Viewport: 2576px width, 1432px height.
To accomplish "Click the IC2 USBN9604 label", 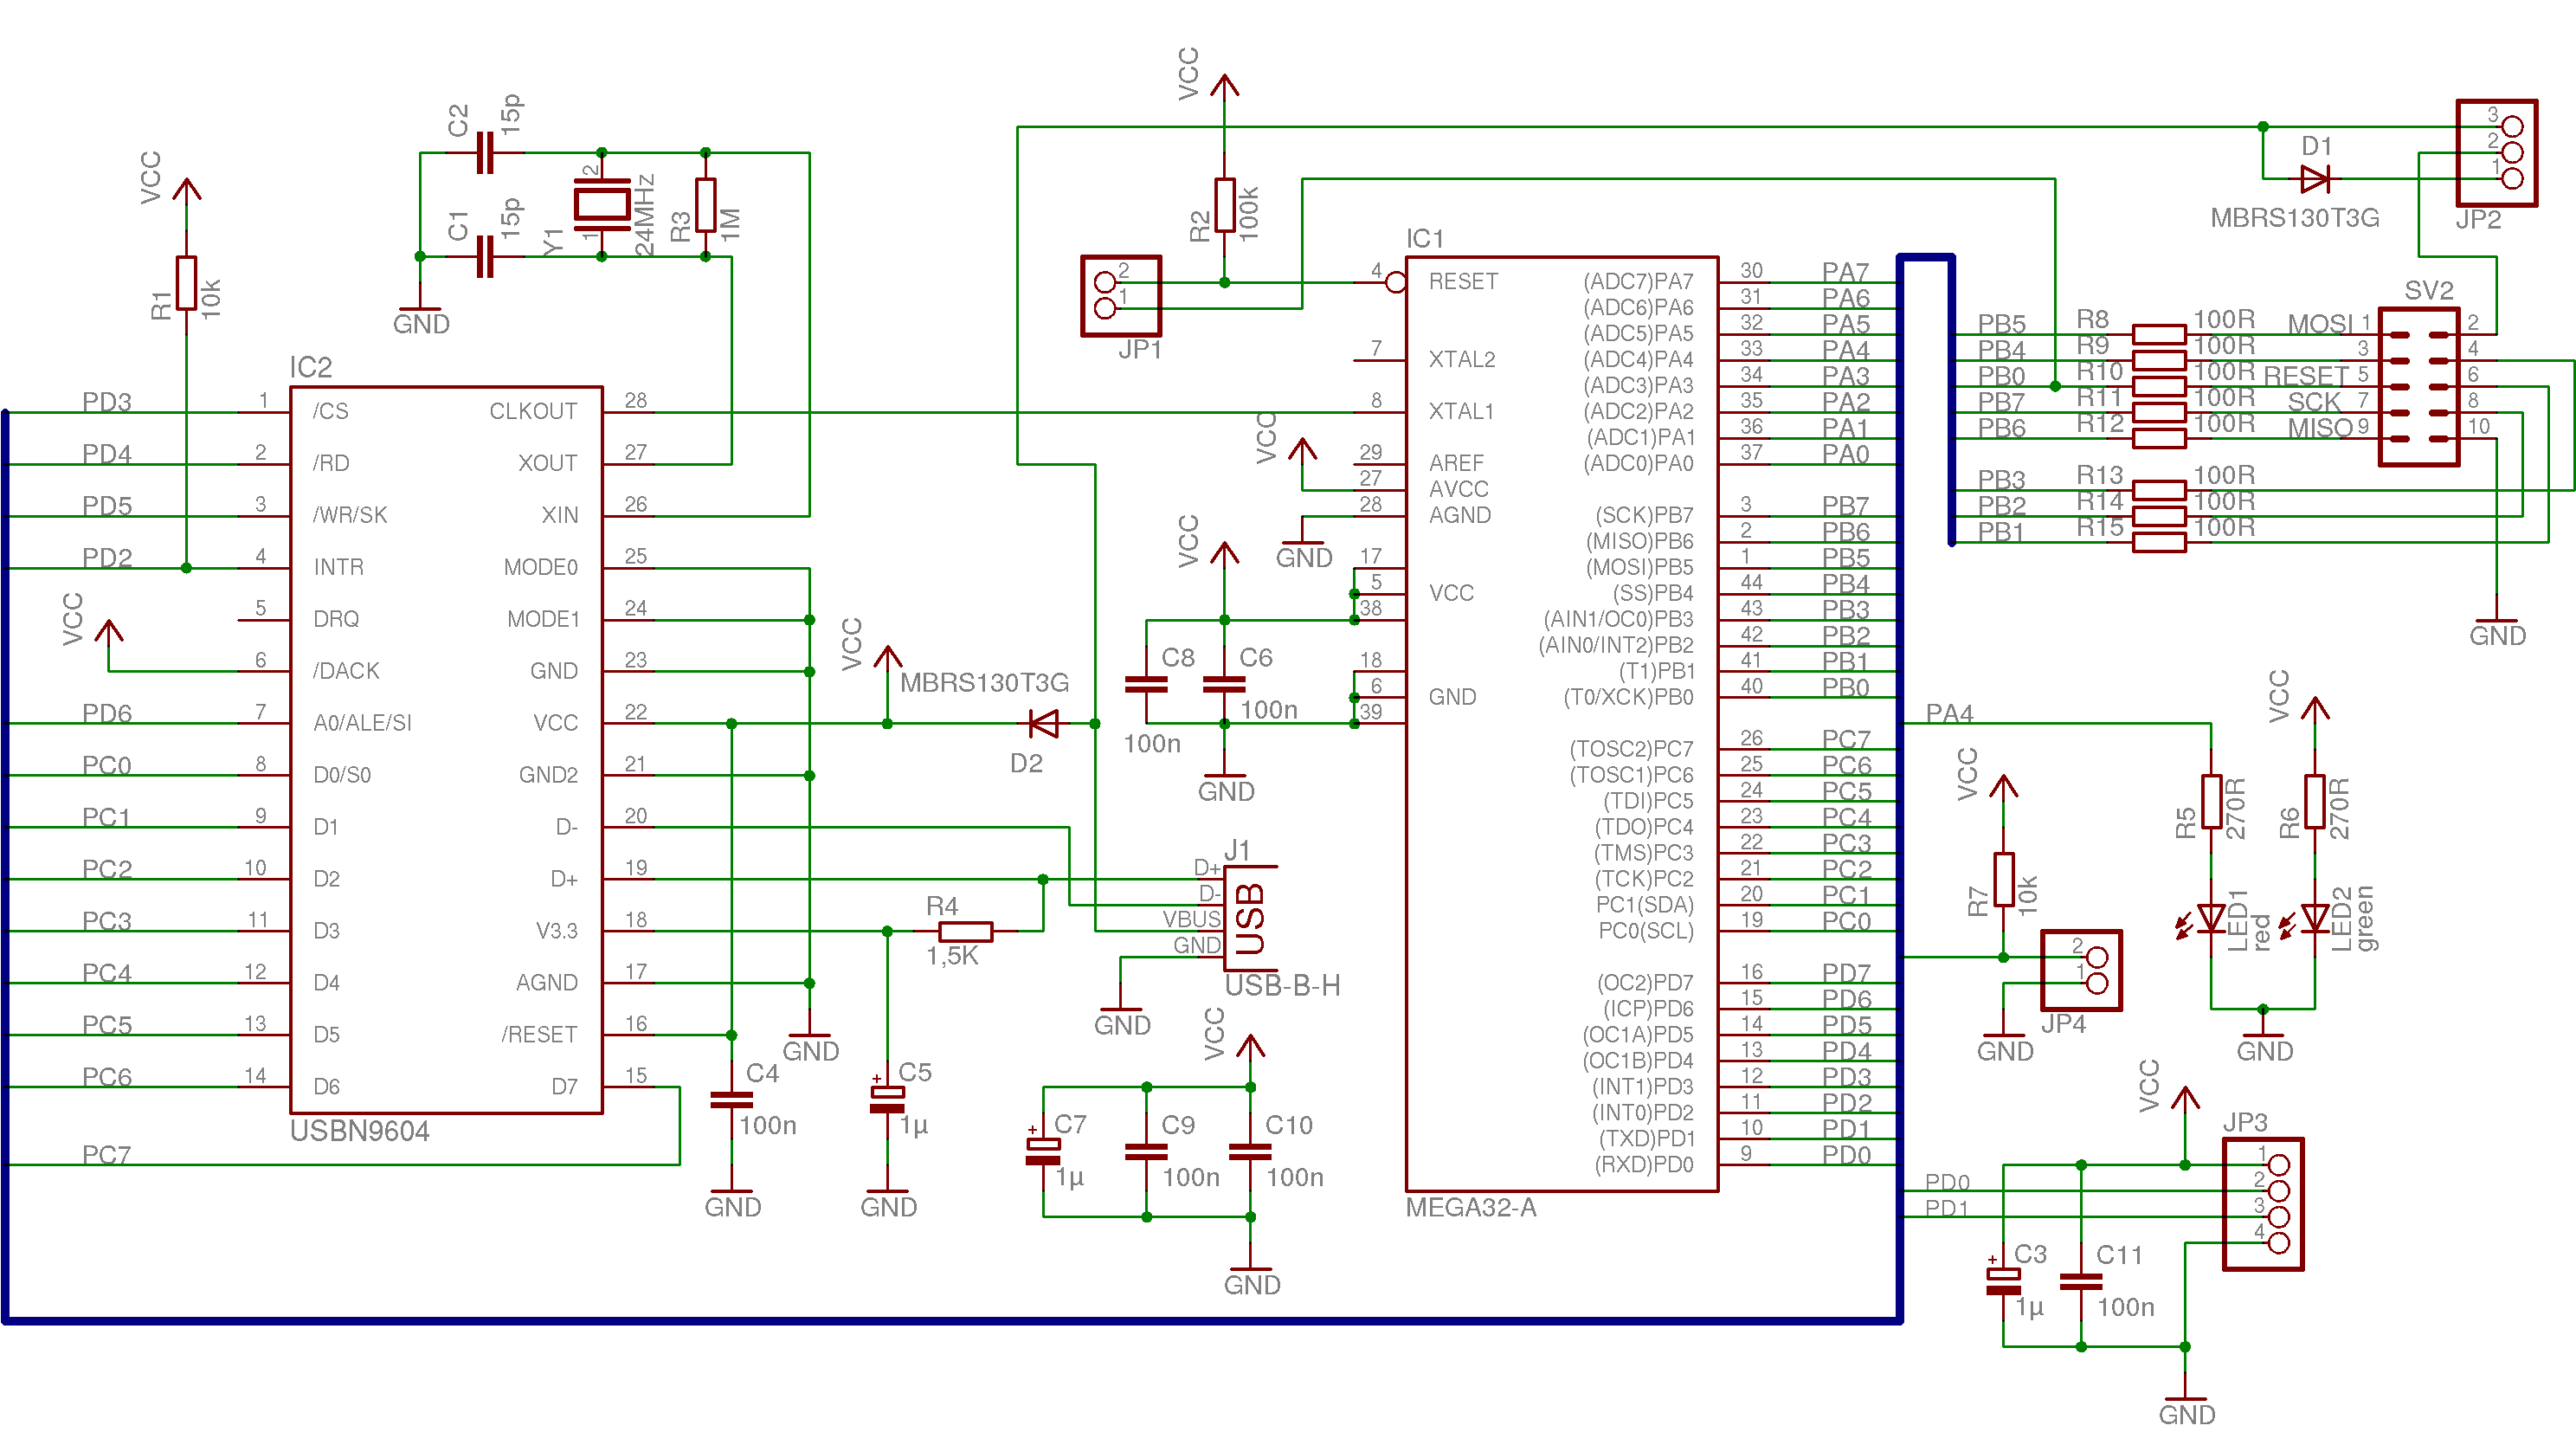I will pos(359,1131).
